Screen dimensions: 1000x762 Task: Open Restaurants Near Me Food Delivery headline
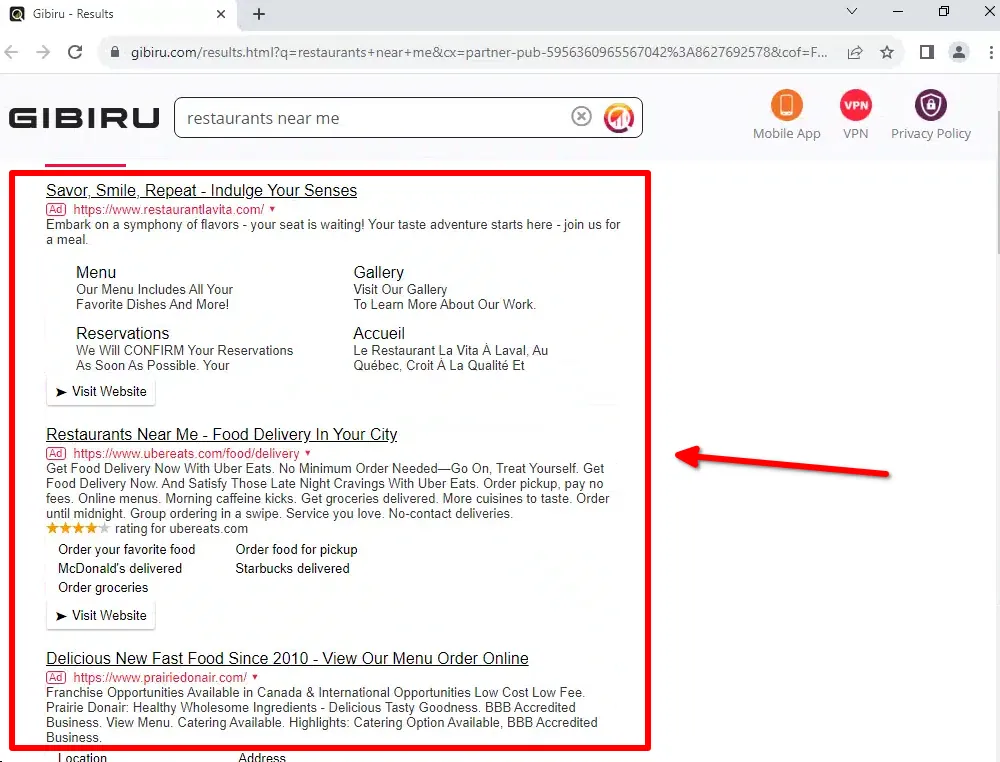pyautogui.click(x=221, y=434)
